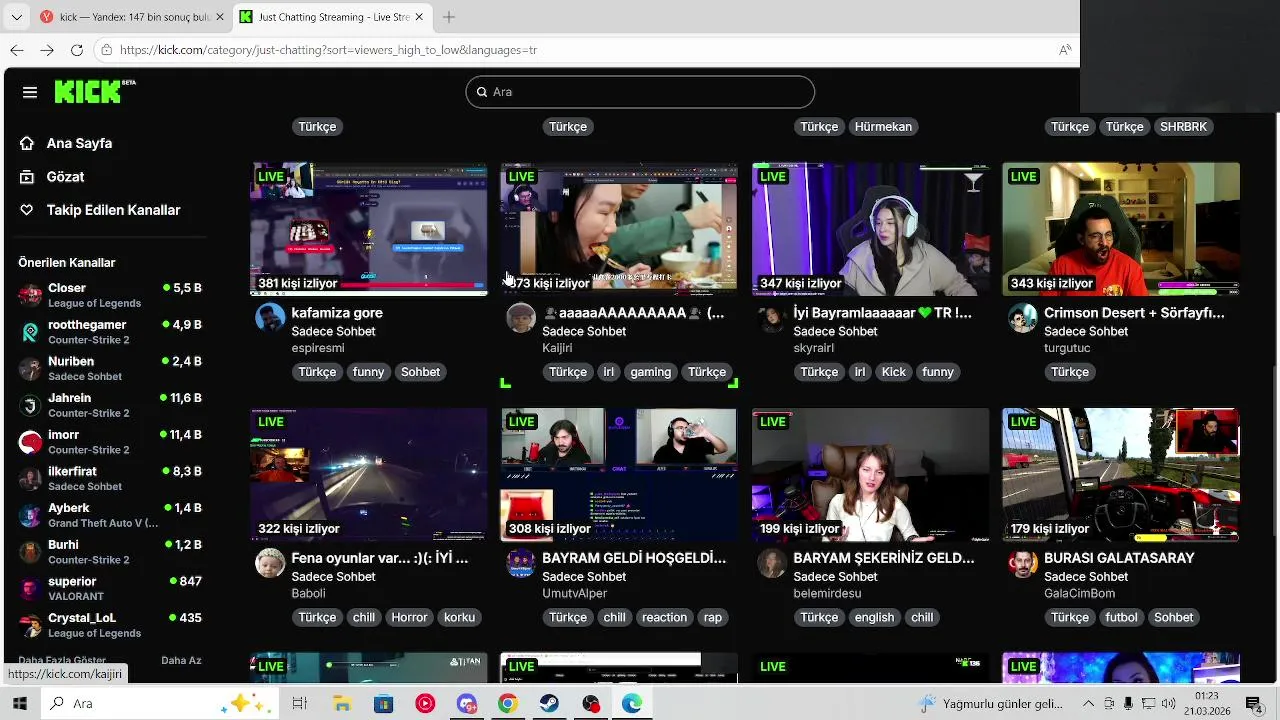Open Google Chrome from the taskbar
The width and height of the screenshot is (1280, 720).
[x=508, y=704]
